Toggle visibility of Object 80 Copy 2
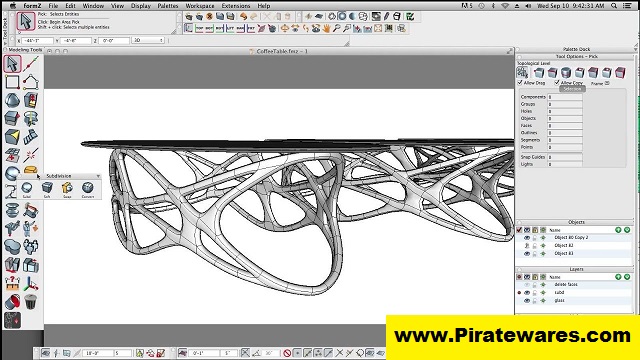 pos(527,238)
